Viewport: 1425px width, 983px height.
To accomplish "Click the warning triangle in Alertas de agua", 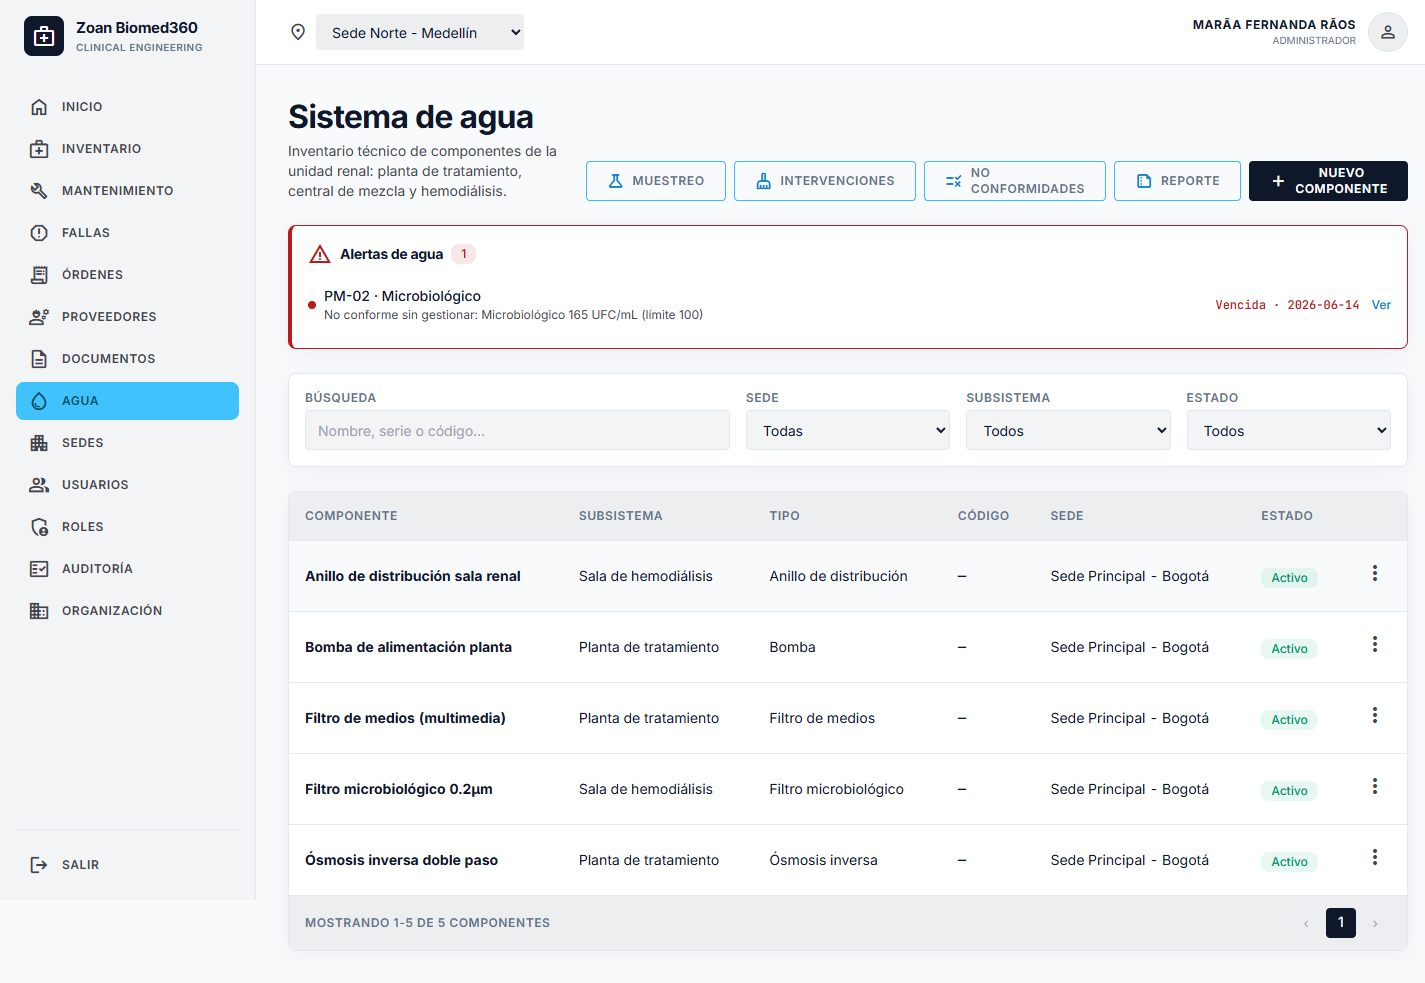I will click(x=320, y=254).
